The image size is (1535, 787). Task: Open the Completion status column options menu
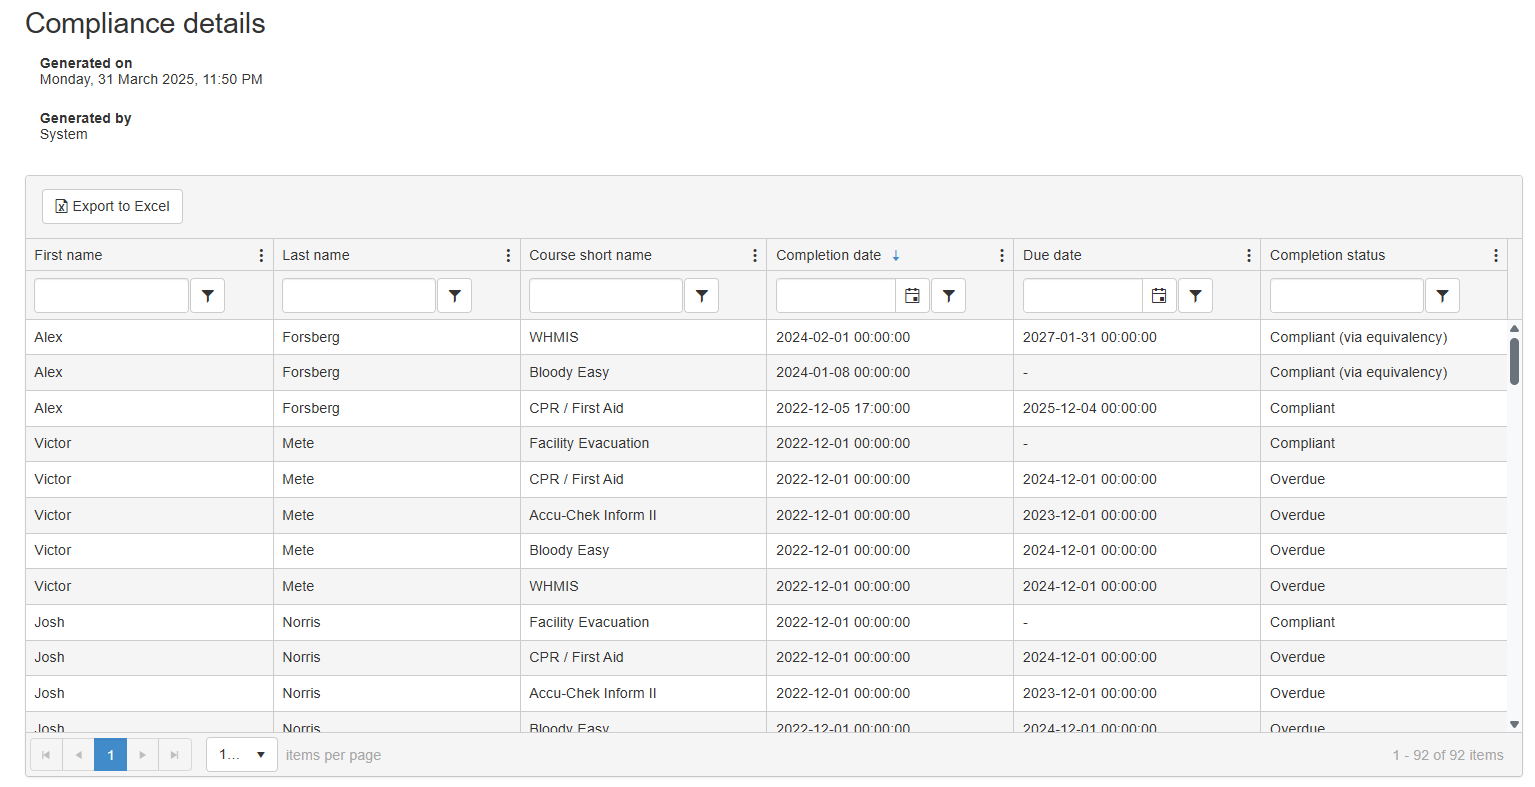pyautogui.click(x=1495, y=256)
